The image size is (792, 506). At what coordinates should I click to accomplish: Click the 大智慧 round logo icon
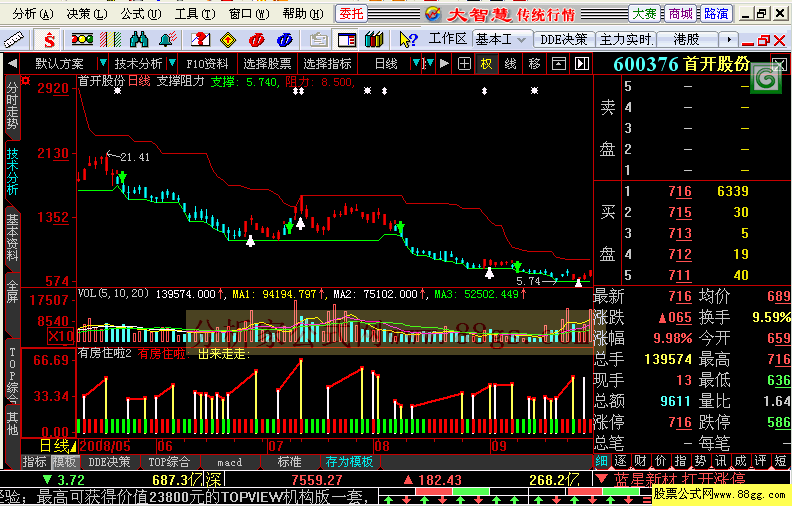(433, 14)
